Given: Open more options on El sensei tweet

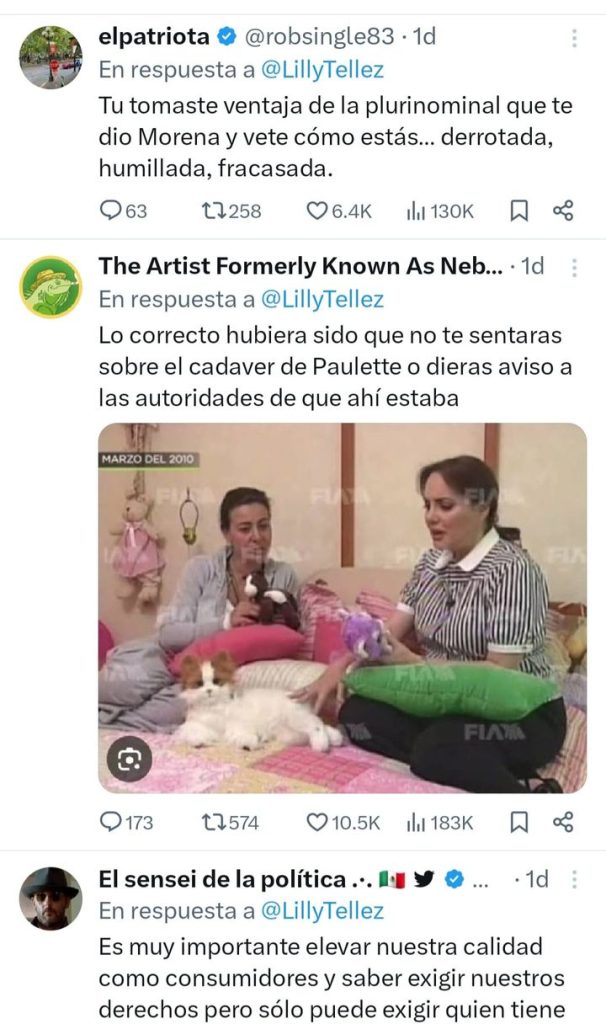Looking at the screenshot, I should click(575, 880).
